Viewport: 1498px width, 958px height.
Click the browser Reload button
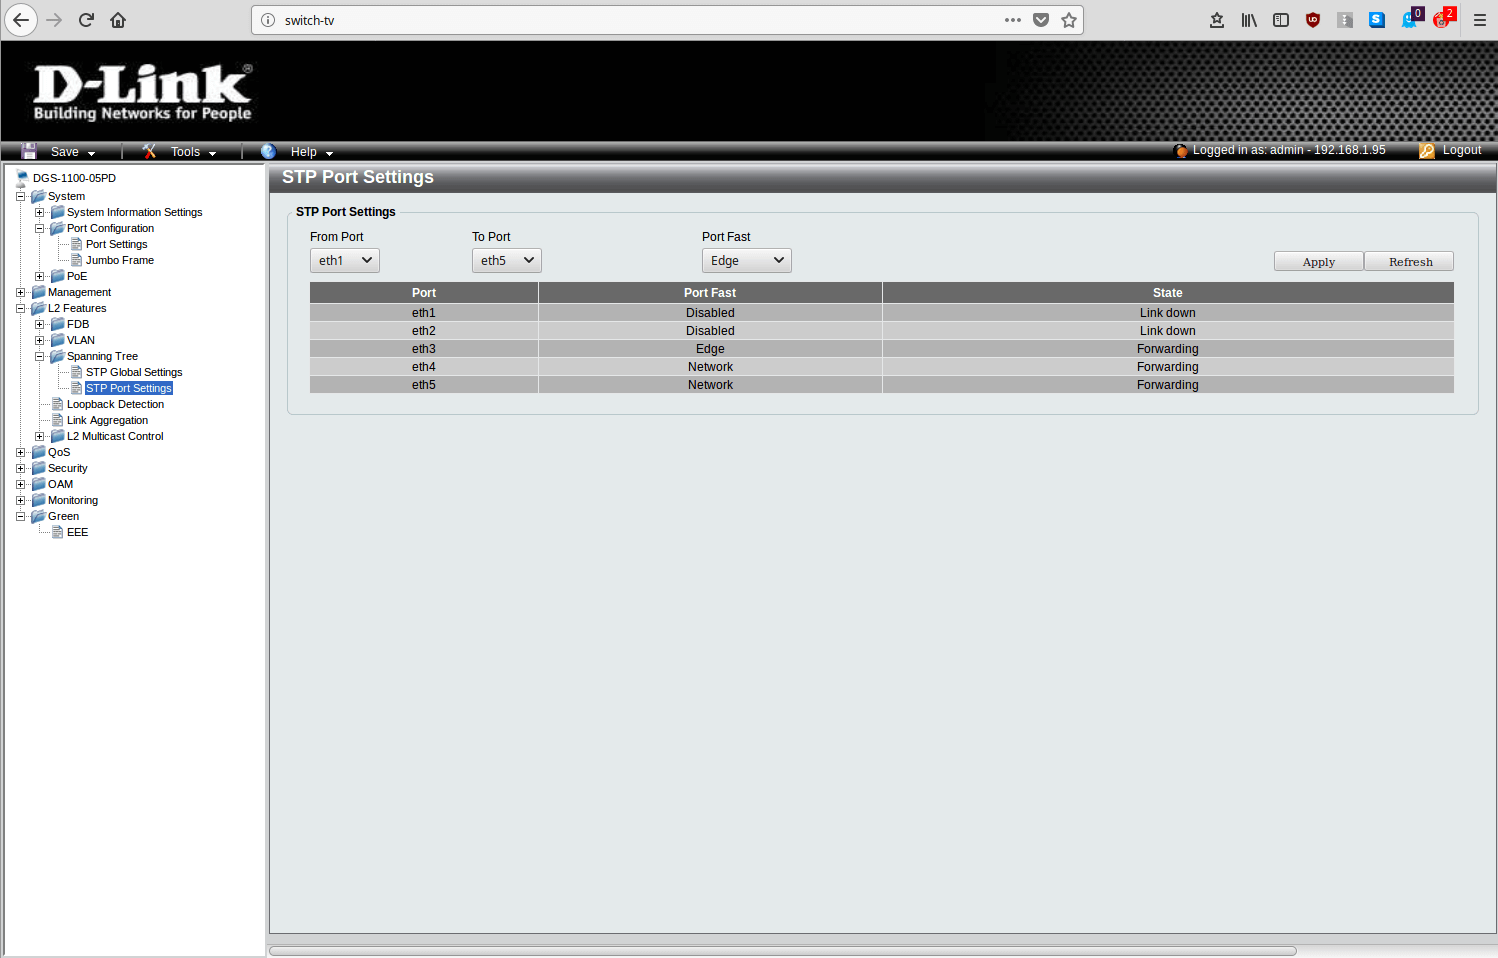pos(86,20)
